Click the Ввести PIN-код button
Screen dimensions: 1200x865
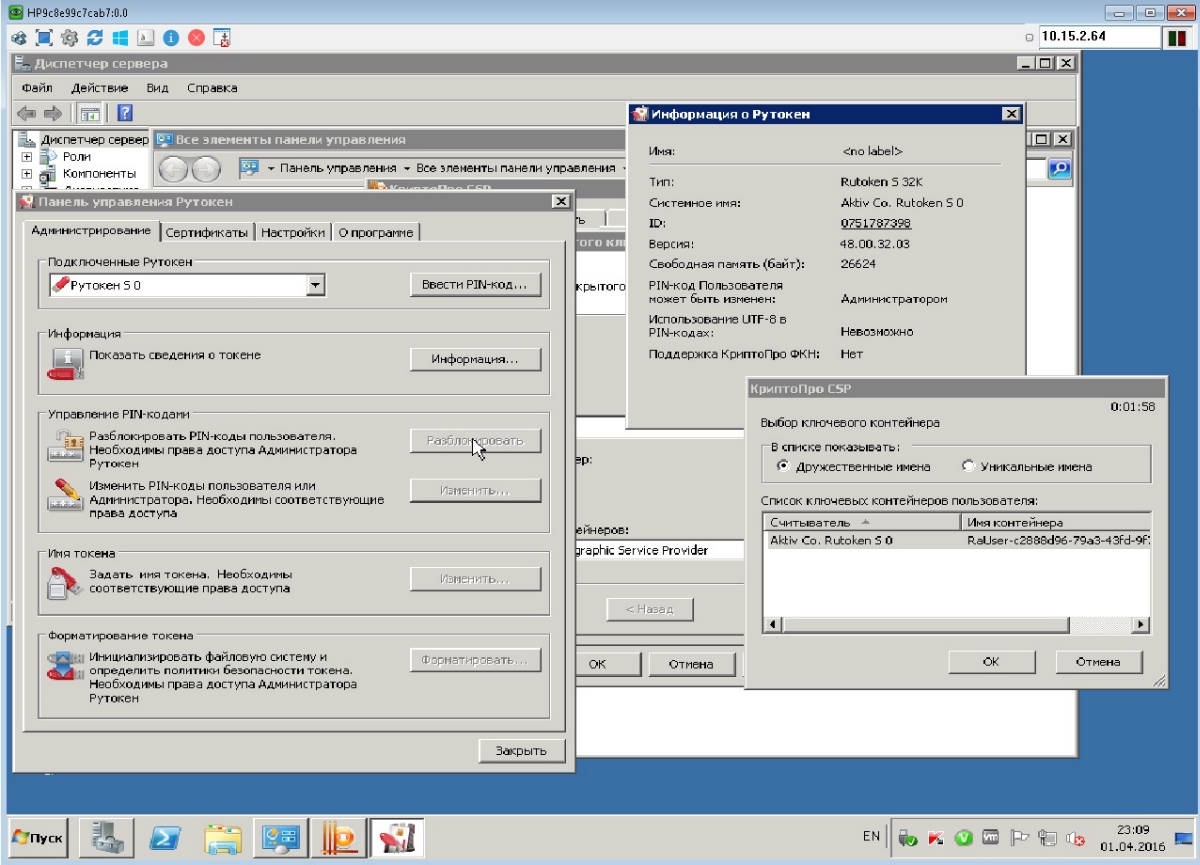(475, 285)
